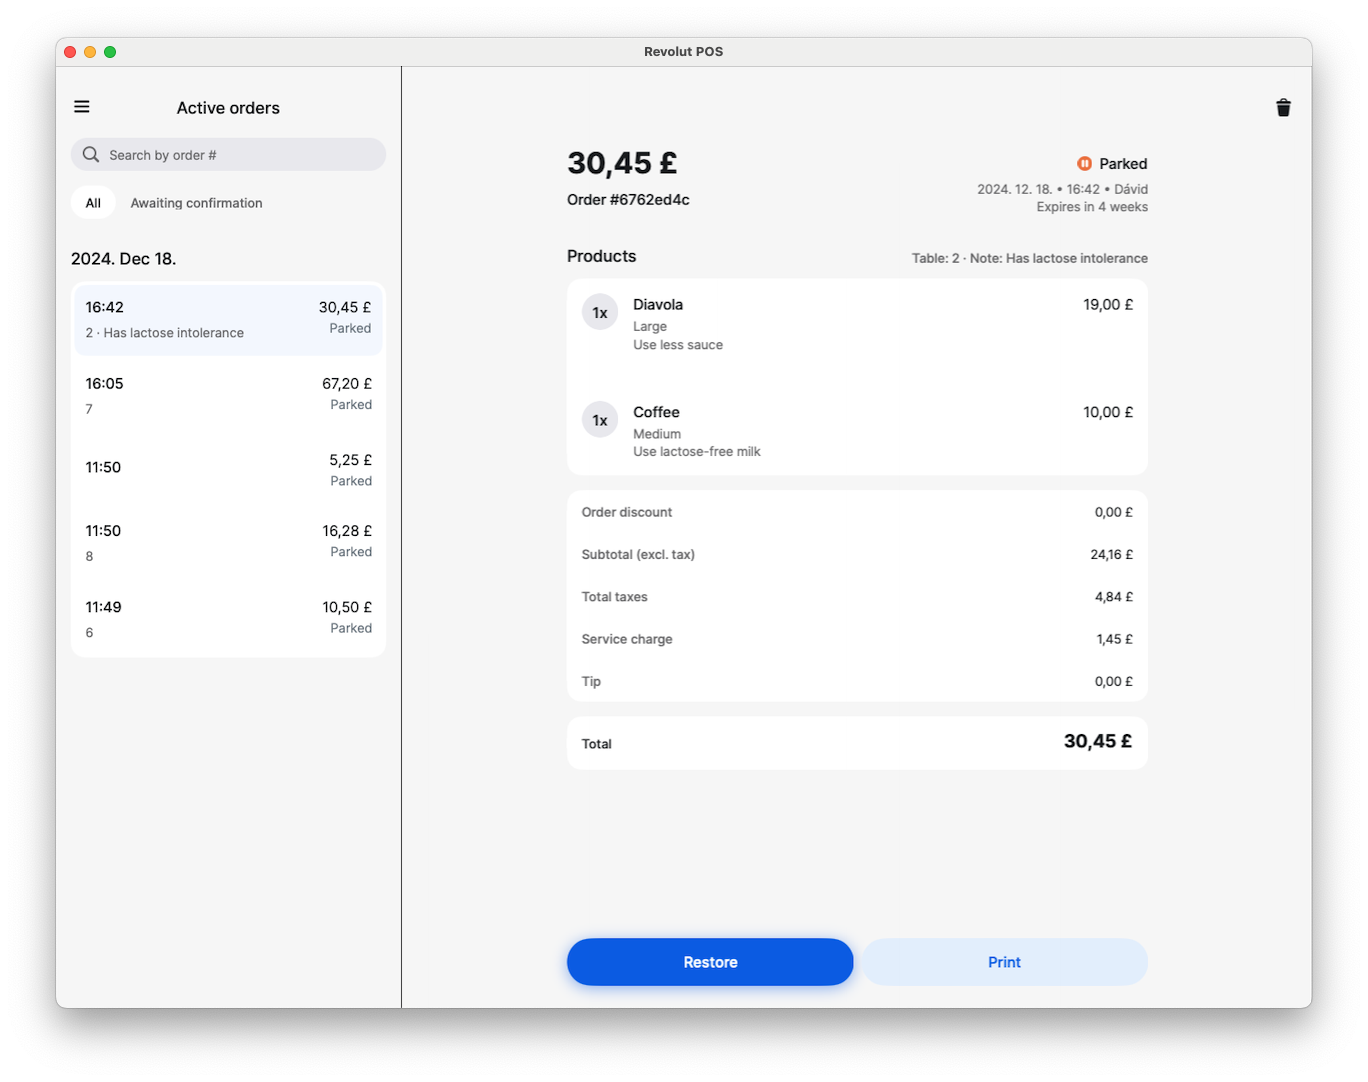Switch to the Awaiting confirmation tab

[x=196, y=203]
